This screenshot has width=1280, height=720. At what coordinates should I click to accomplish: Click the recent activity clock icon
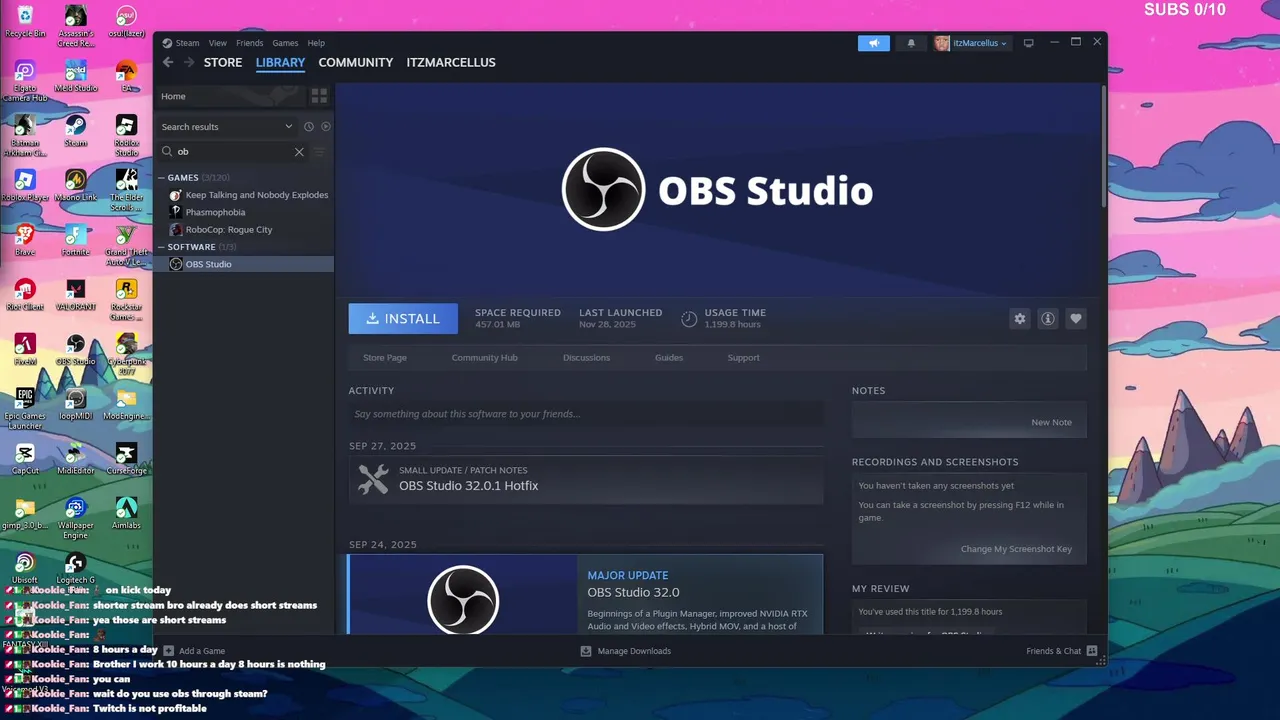pyautogui.click(x=309, y=127)
